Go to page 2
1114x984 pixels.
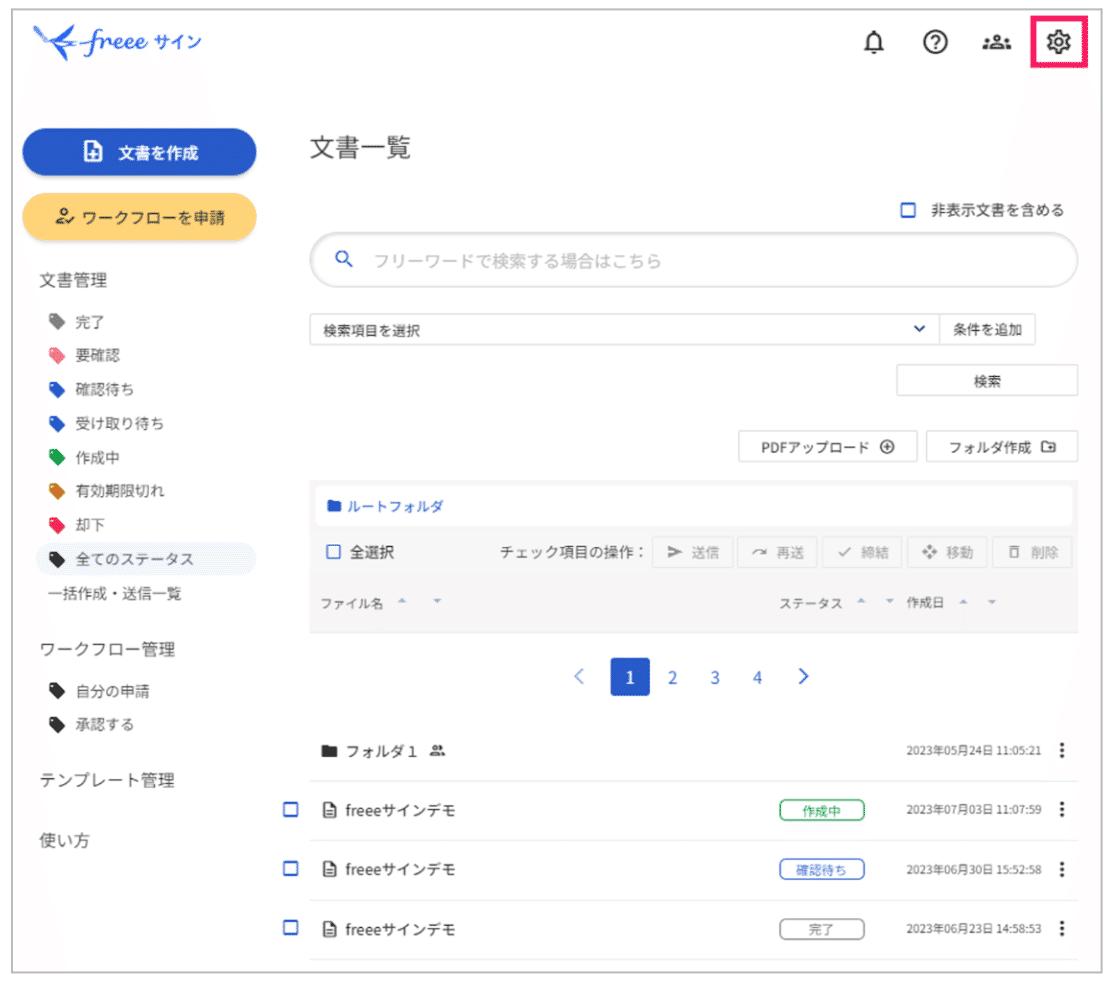point(672,677)
